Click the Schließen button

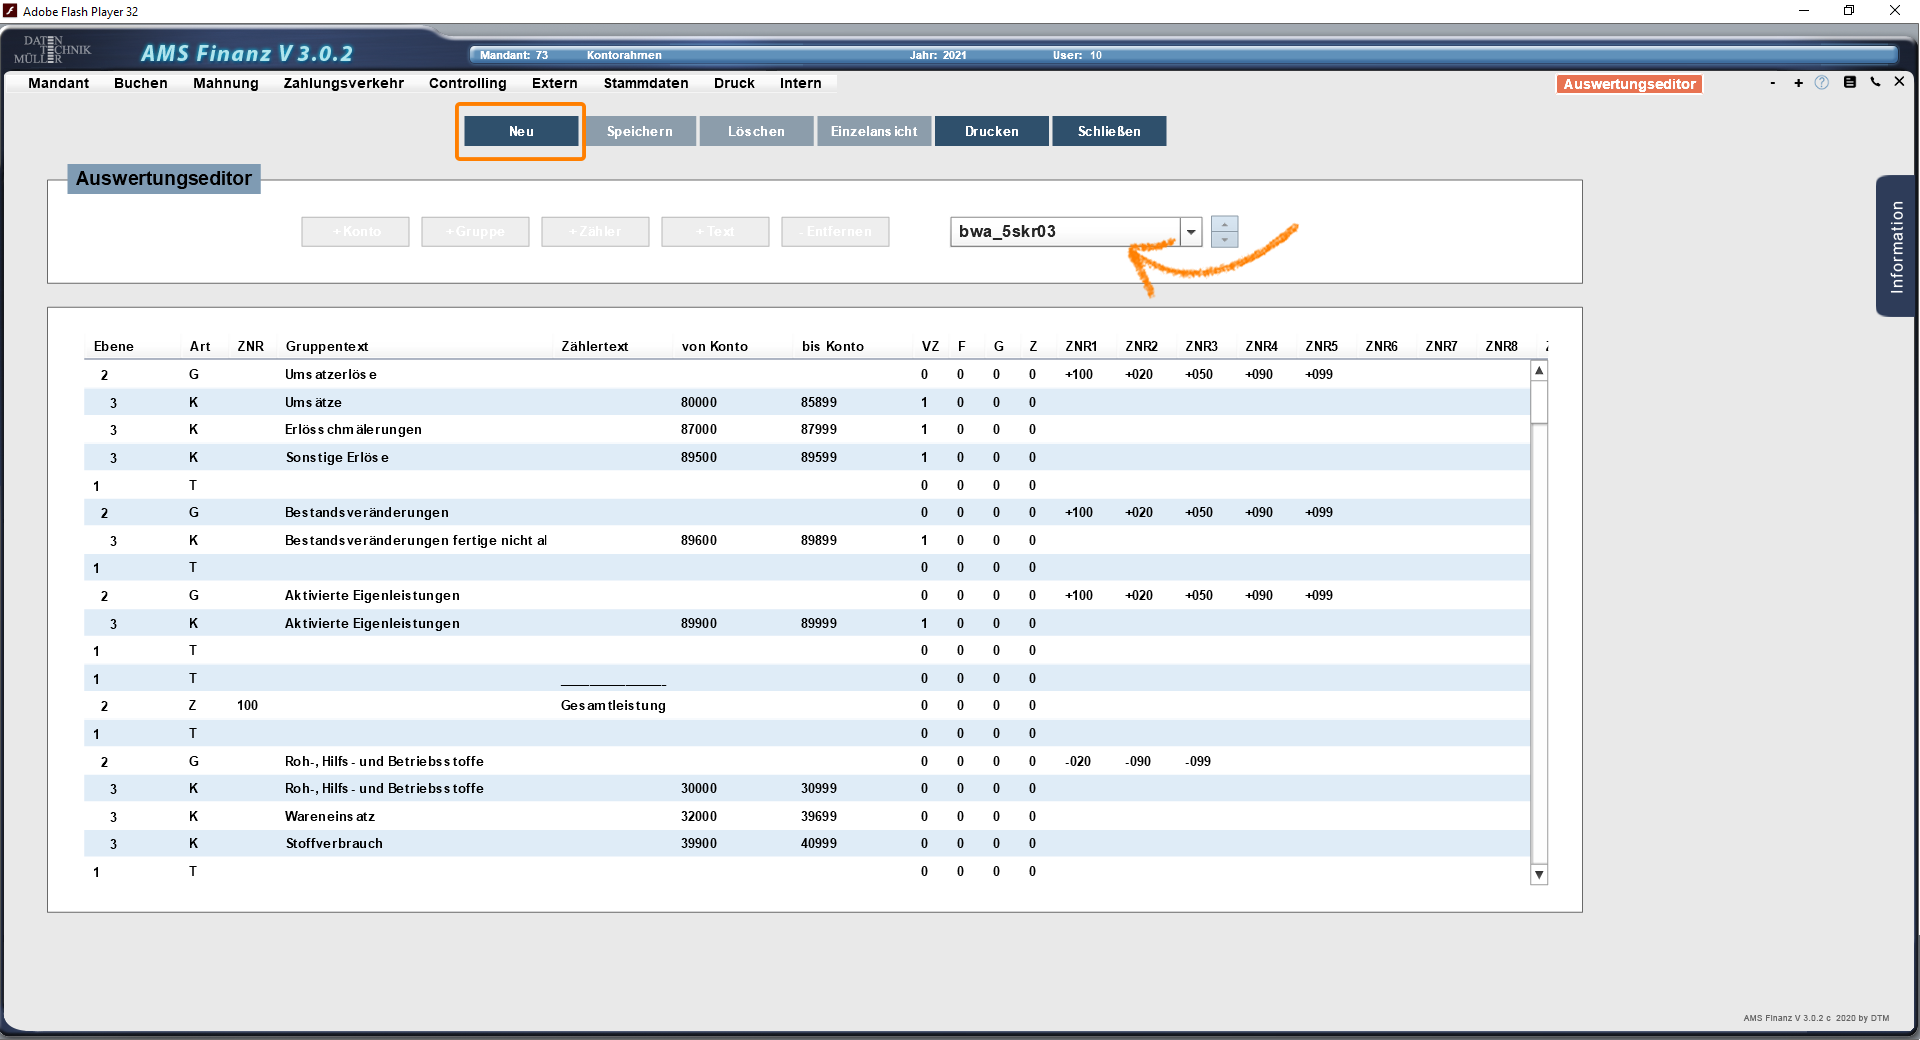coord(1108,131)
